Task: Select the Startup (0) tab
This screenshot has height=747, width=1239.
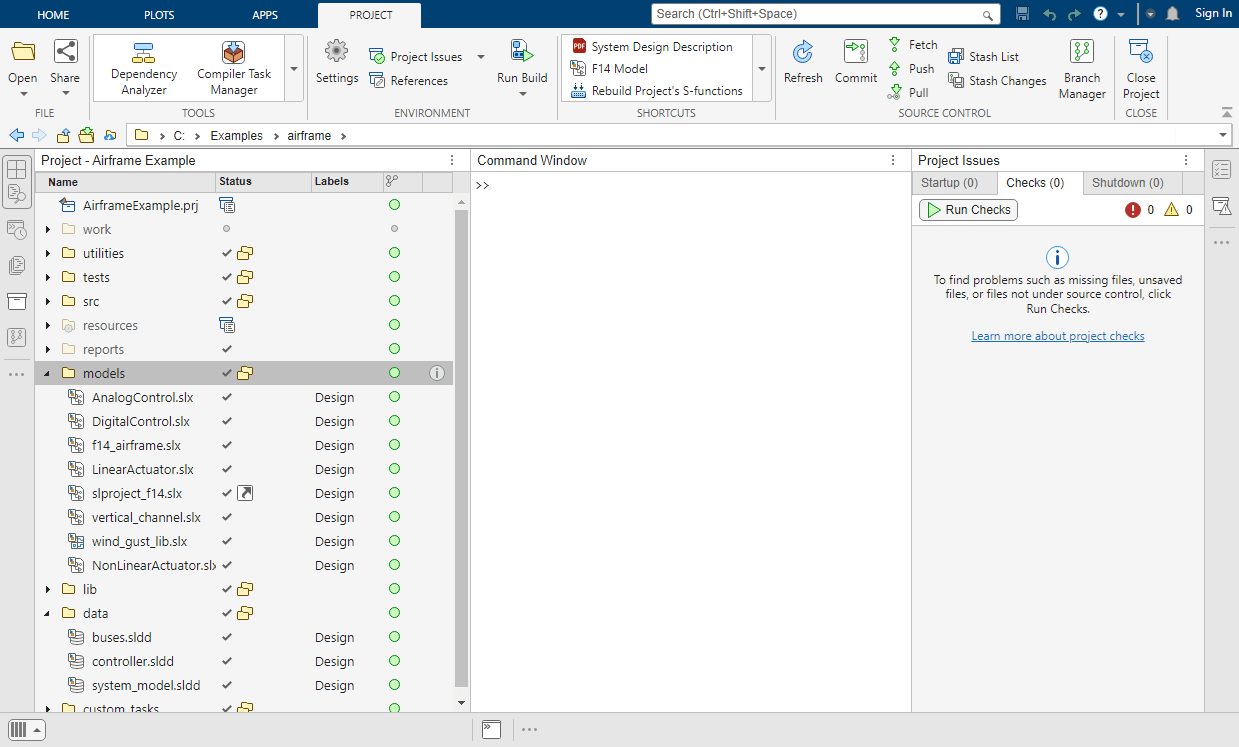Action: coord(949,183)
